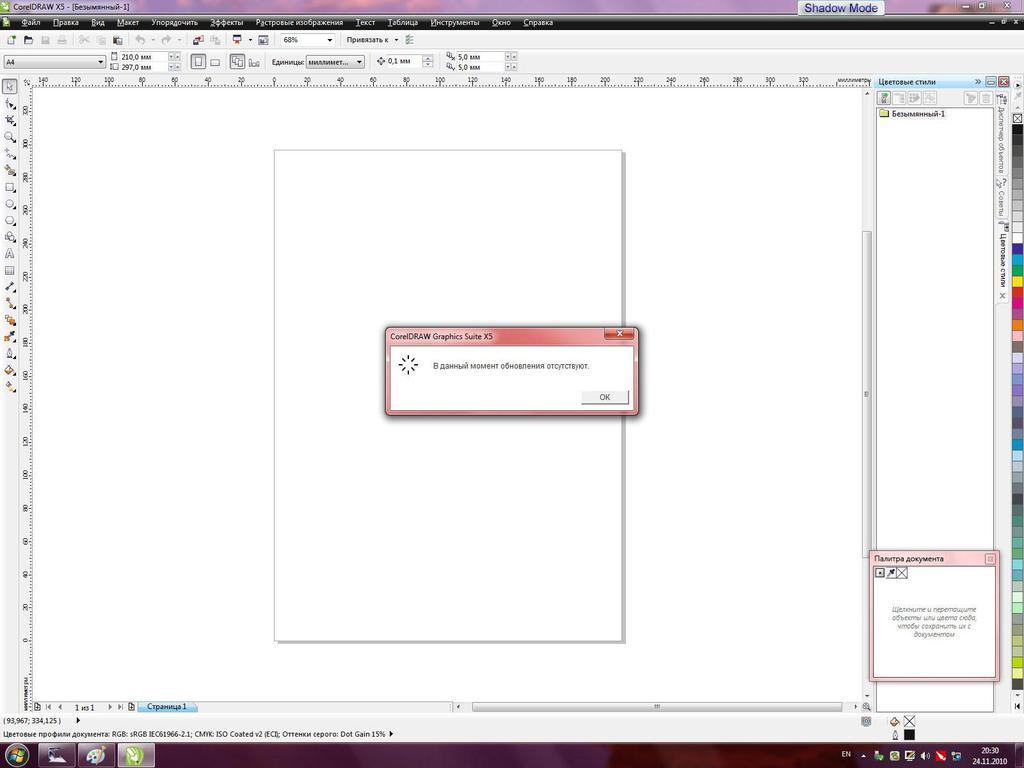Open the Эффекты menu
This screenshot has width=1024, height=768.
click(x=227, y=22)
